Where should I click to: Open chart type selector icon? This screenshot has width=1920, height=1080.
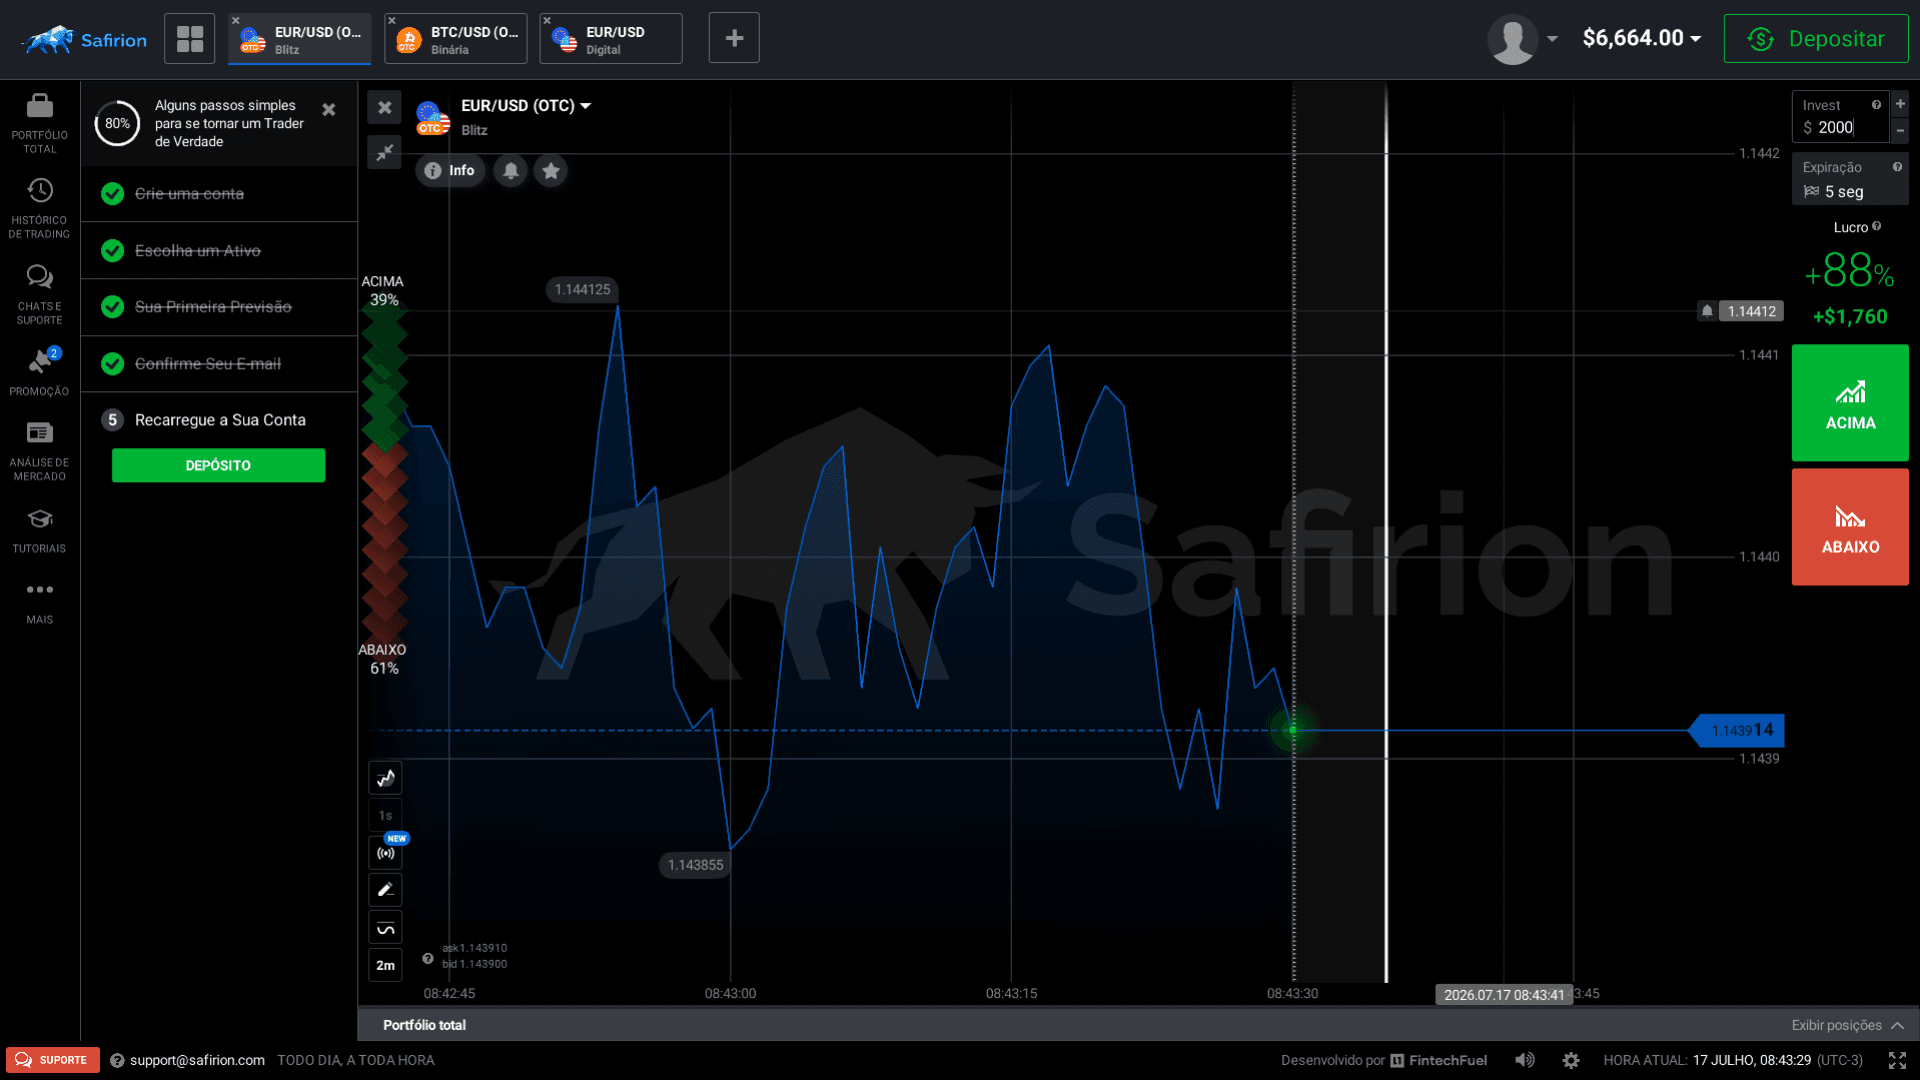click(386, 778)
